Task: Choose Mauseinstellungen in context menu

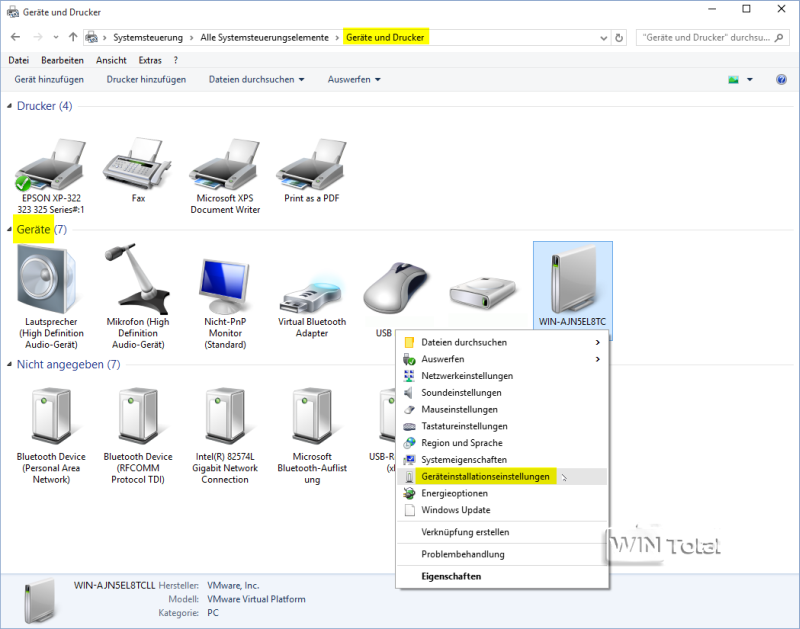Action: (502, 410)
